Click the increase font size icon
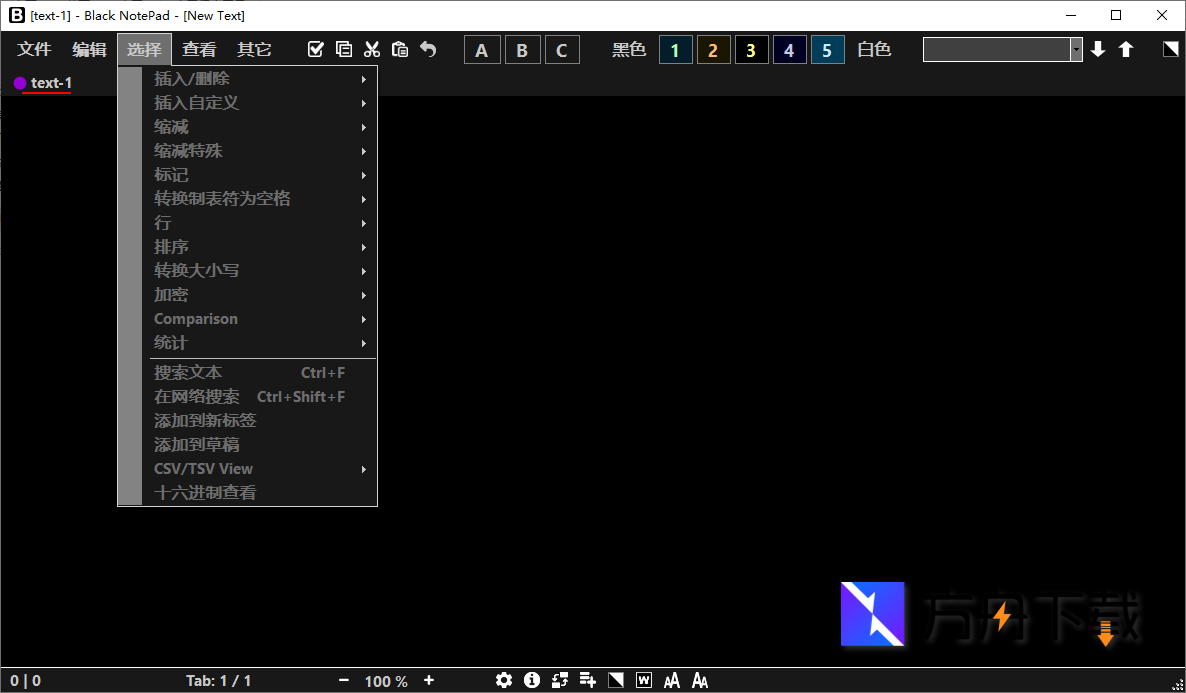 (672, 680)
